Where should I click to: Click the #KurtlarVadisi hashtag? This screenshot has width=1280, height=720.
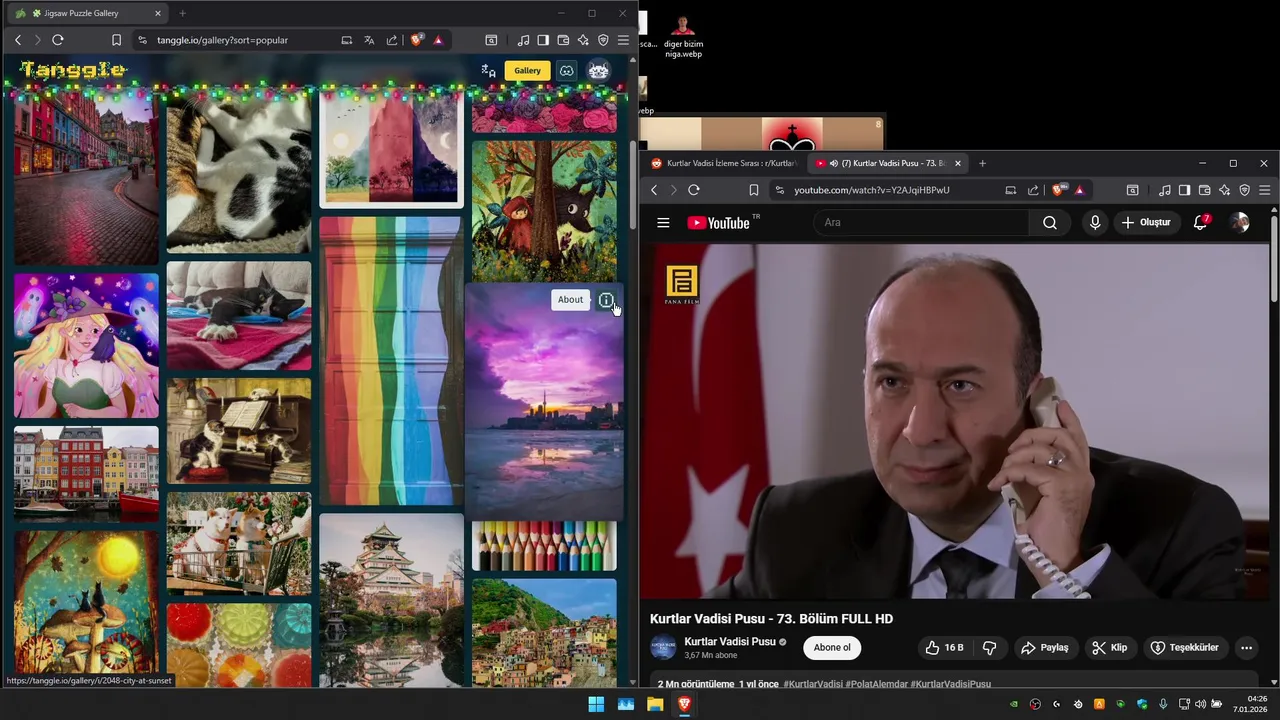pyautogui.click(x=813, y=684)
